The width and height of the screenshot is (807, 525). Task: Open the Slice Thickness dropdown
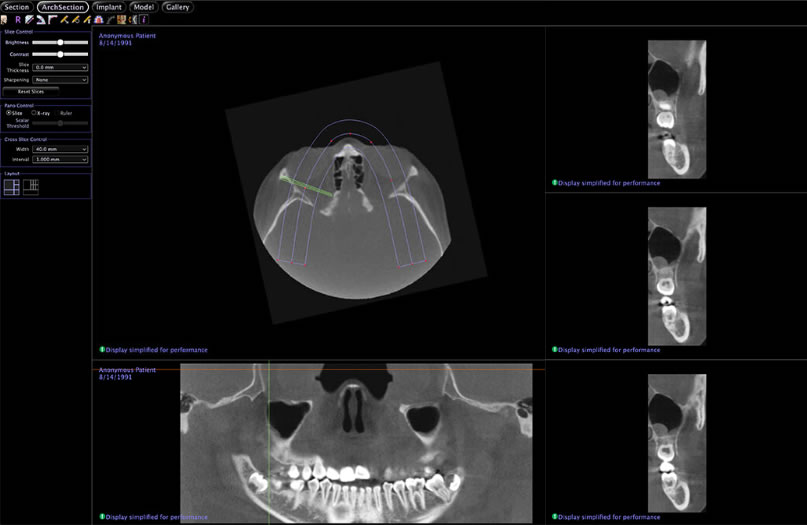coord(60,67)
